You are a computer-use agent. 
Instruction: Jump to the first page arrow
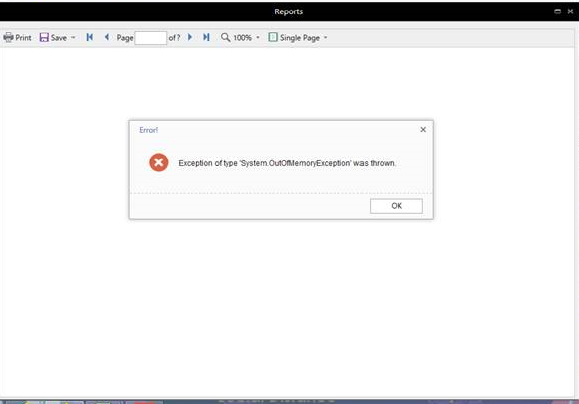[x=89, y=37]
